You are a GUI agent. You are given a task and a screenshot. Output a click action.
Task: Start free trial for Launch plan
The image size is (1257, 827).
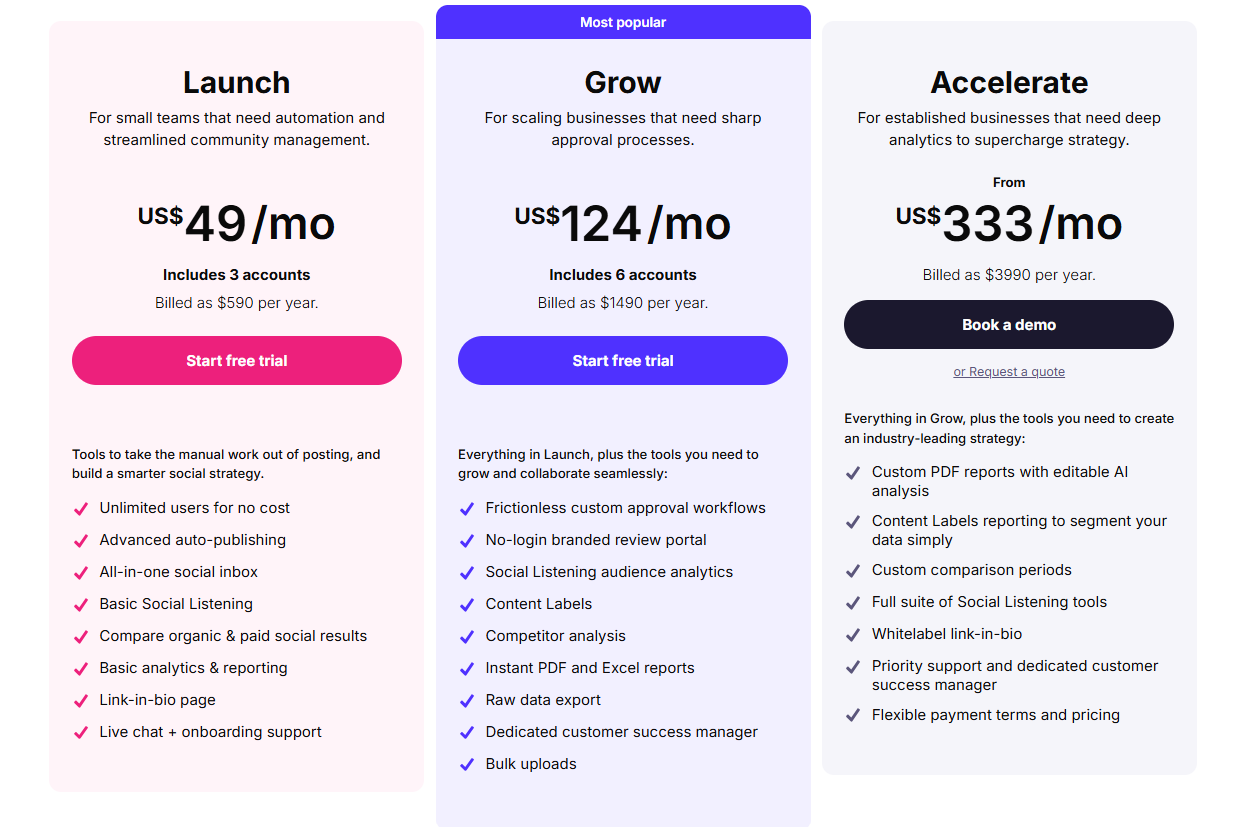click(237, 361)
